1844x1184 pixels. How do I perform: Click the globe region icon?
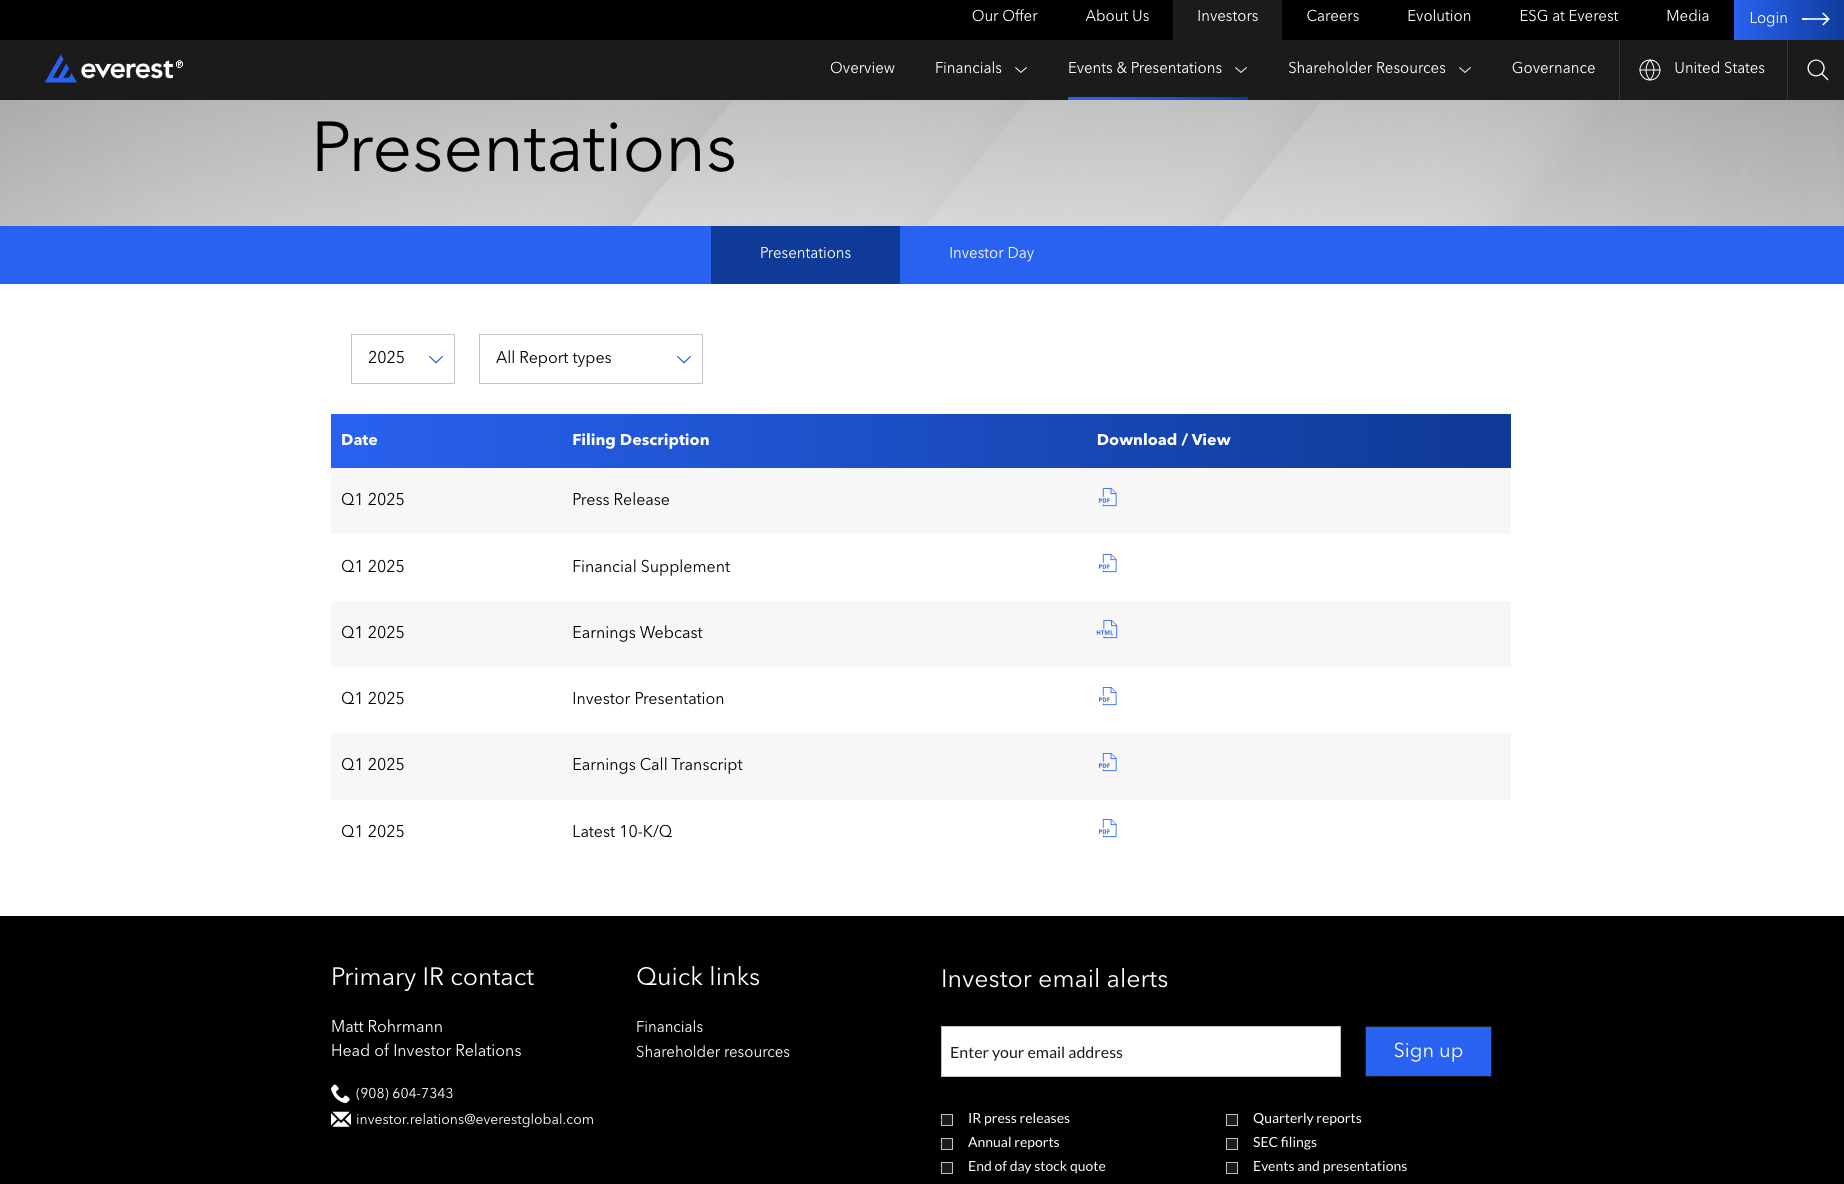[1650, 69]
